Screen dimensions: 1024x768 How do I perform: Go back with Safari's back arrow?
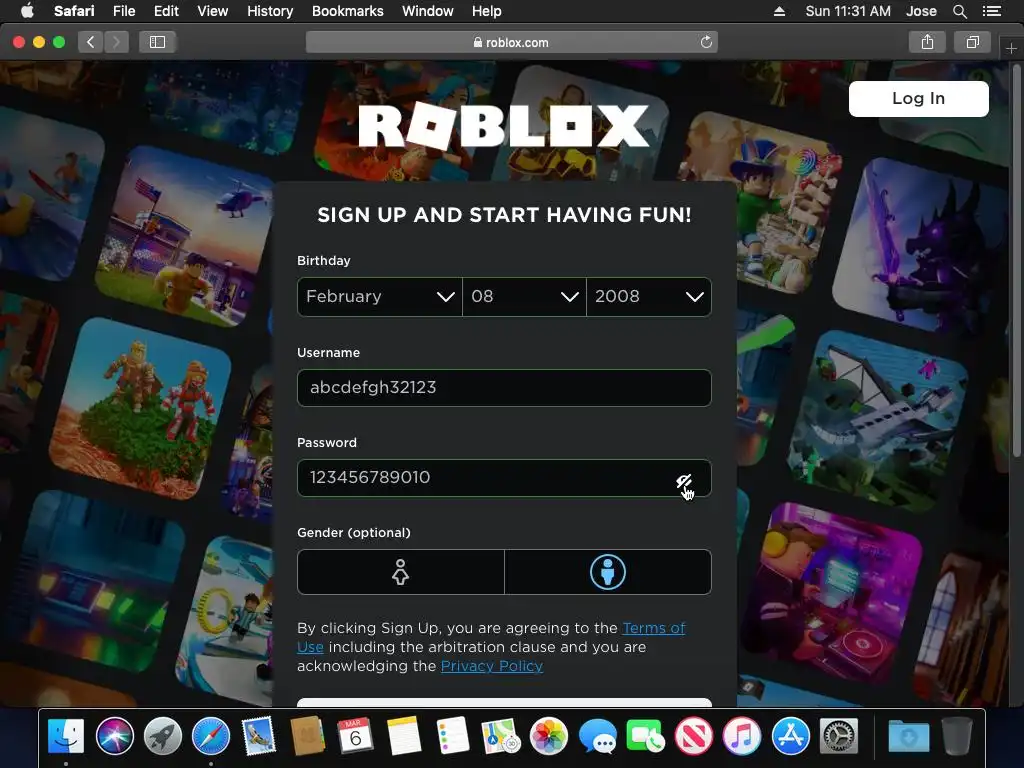tap(91, 42)
